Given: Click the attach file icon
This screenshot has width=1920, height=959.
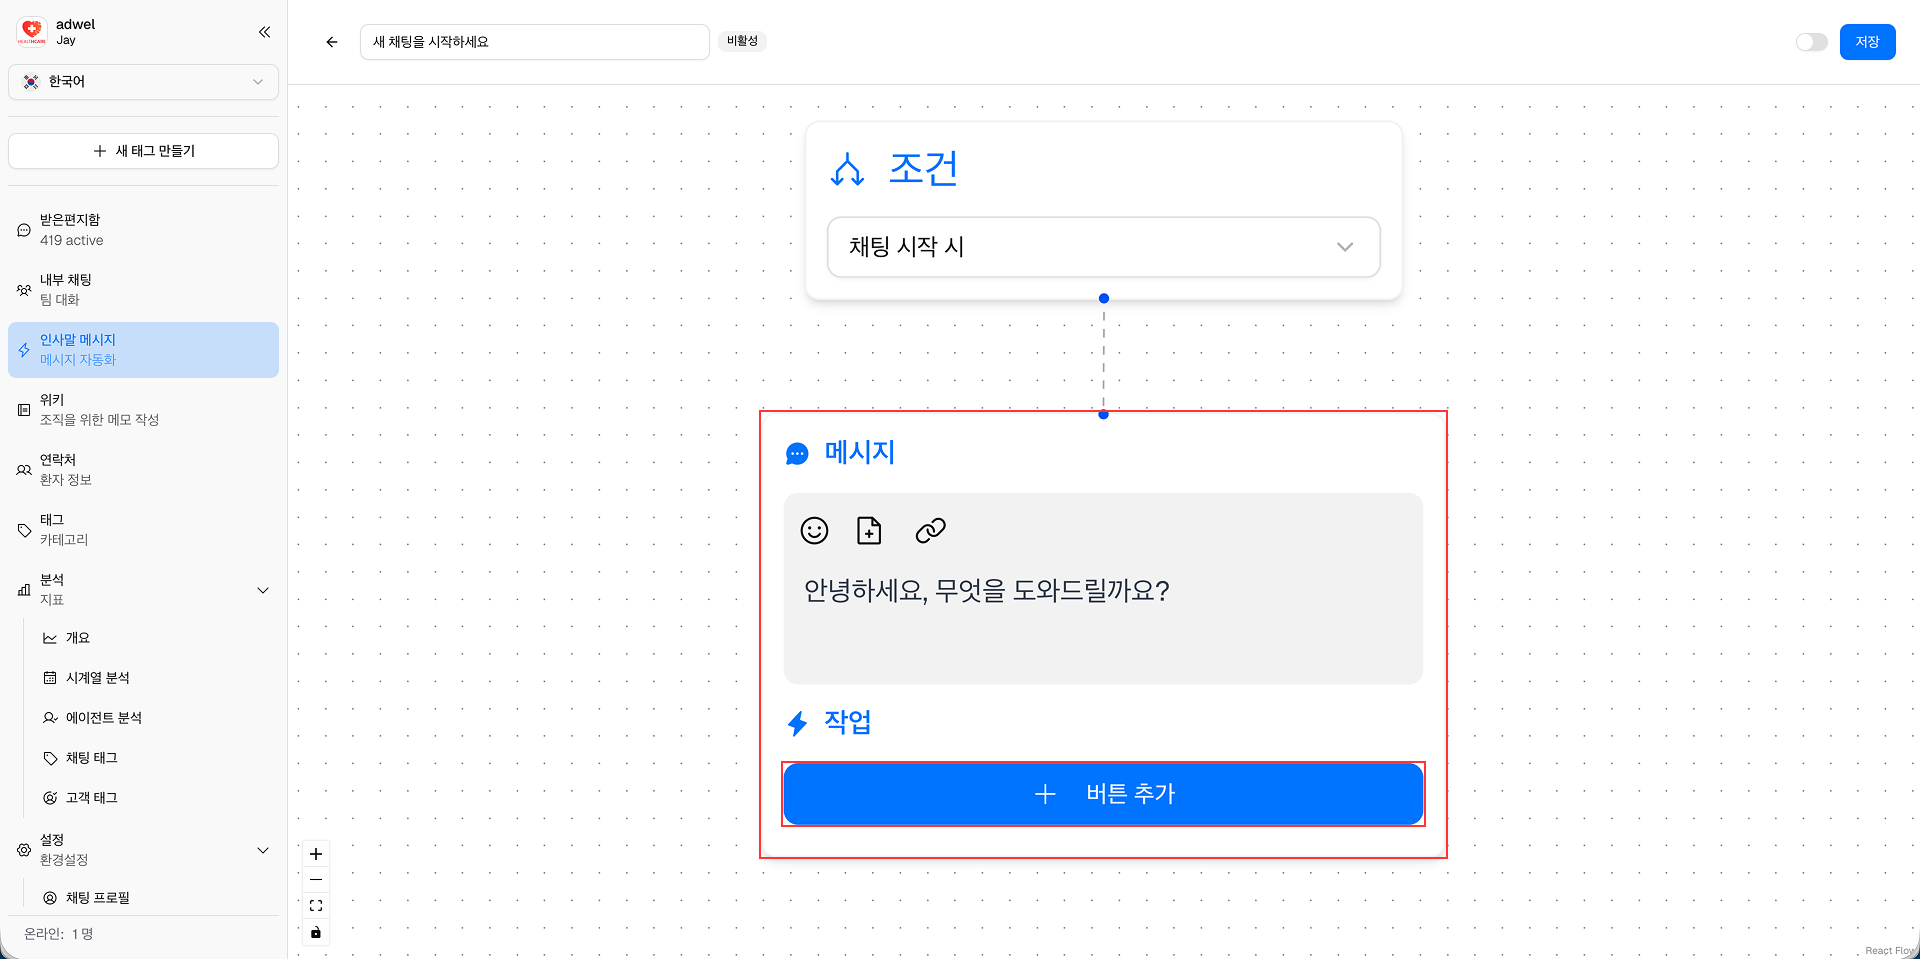Looking at the screenshot, I should [869, 531].
